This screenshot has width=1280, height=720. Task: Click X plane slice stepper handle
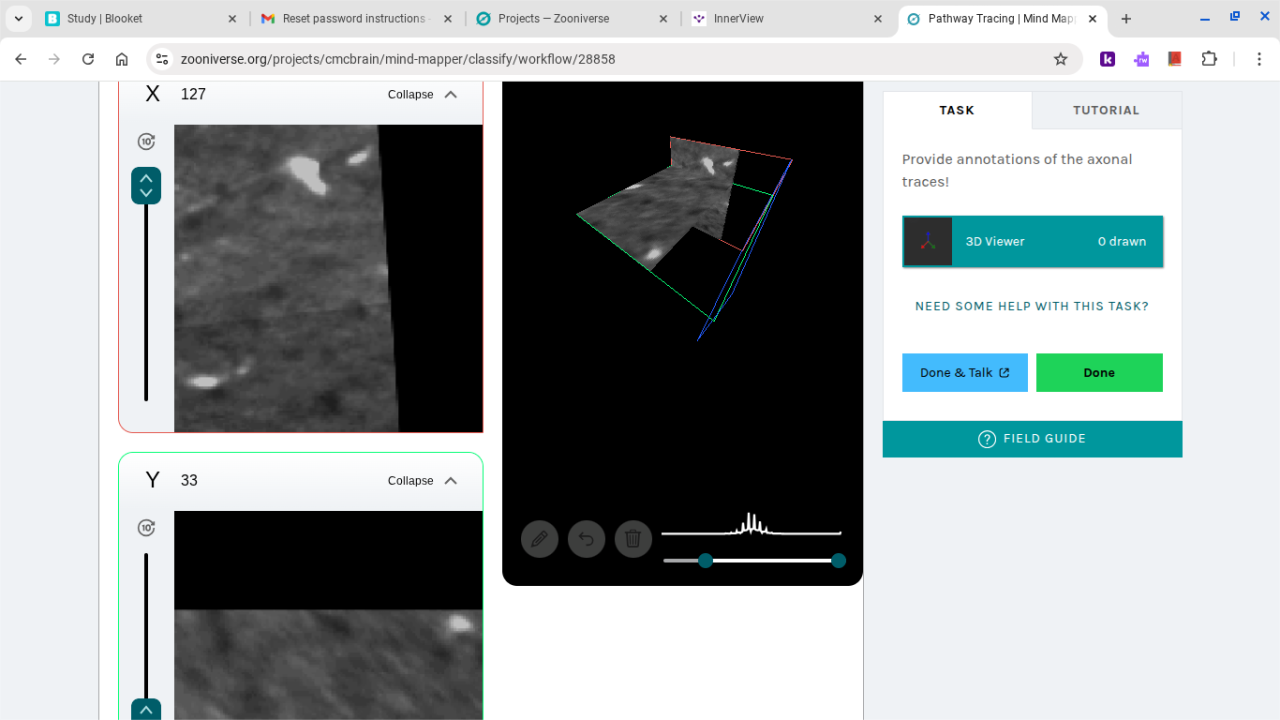(146, 186)
